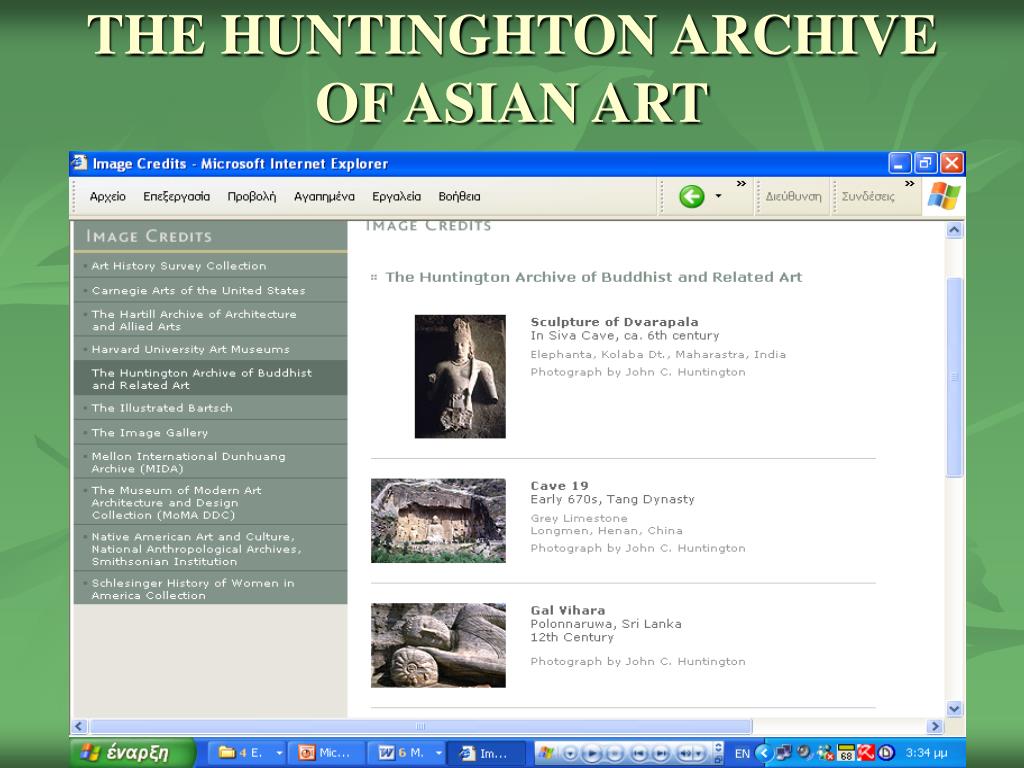Click media player previous track button
The height and width of the screenshot is (768, 1024).
(x=639, y=753)
